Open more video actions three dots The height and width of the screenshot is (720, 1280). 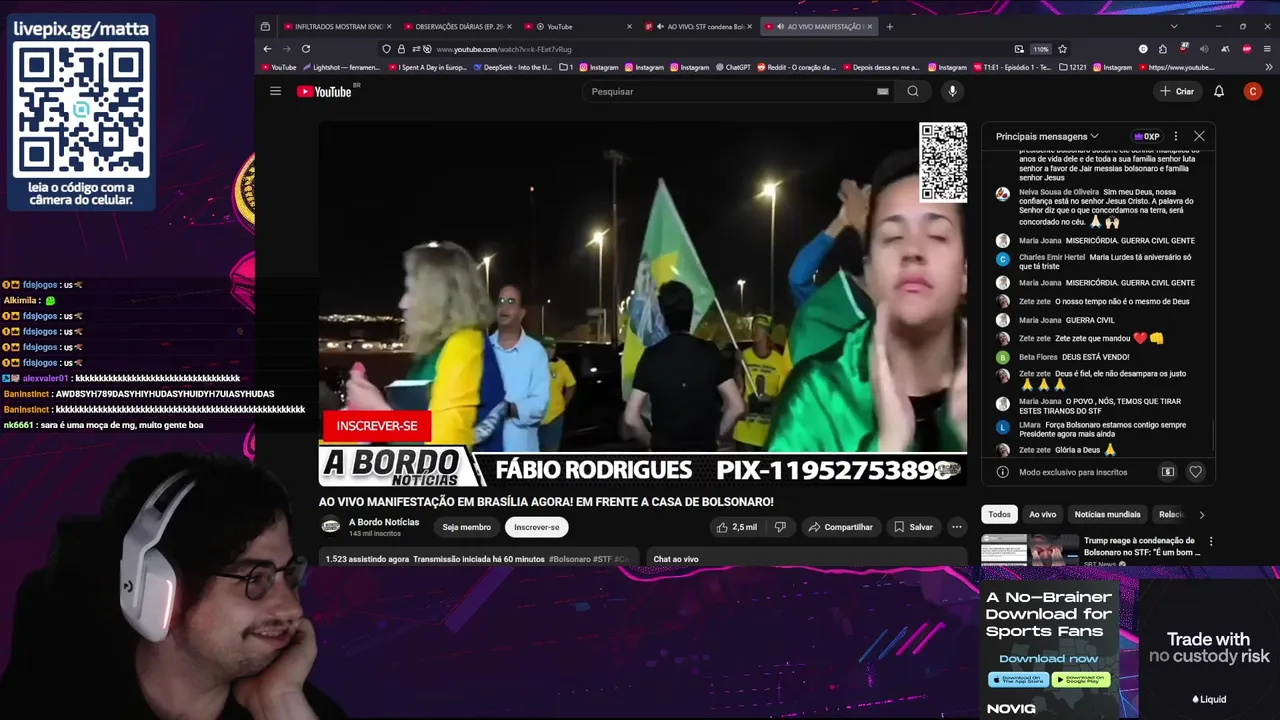coord(957,527)
